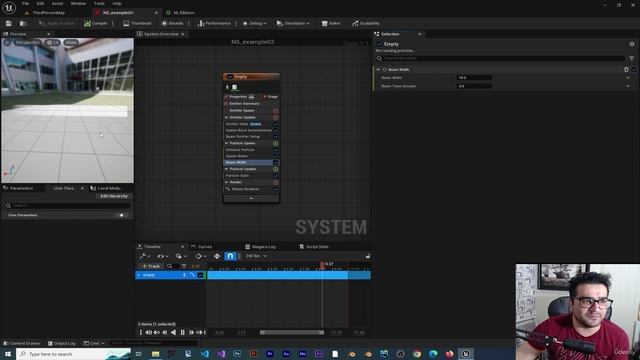Toggle the timeline snapping magnet button
This screenshot has width=640, height=360.
point(230,256)
